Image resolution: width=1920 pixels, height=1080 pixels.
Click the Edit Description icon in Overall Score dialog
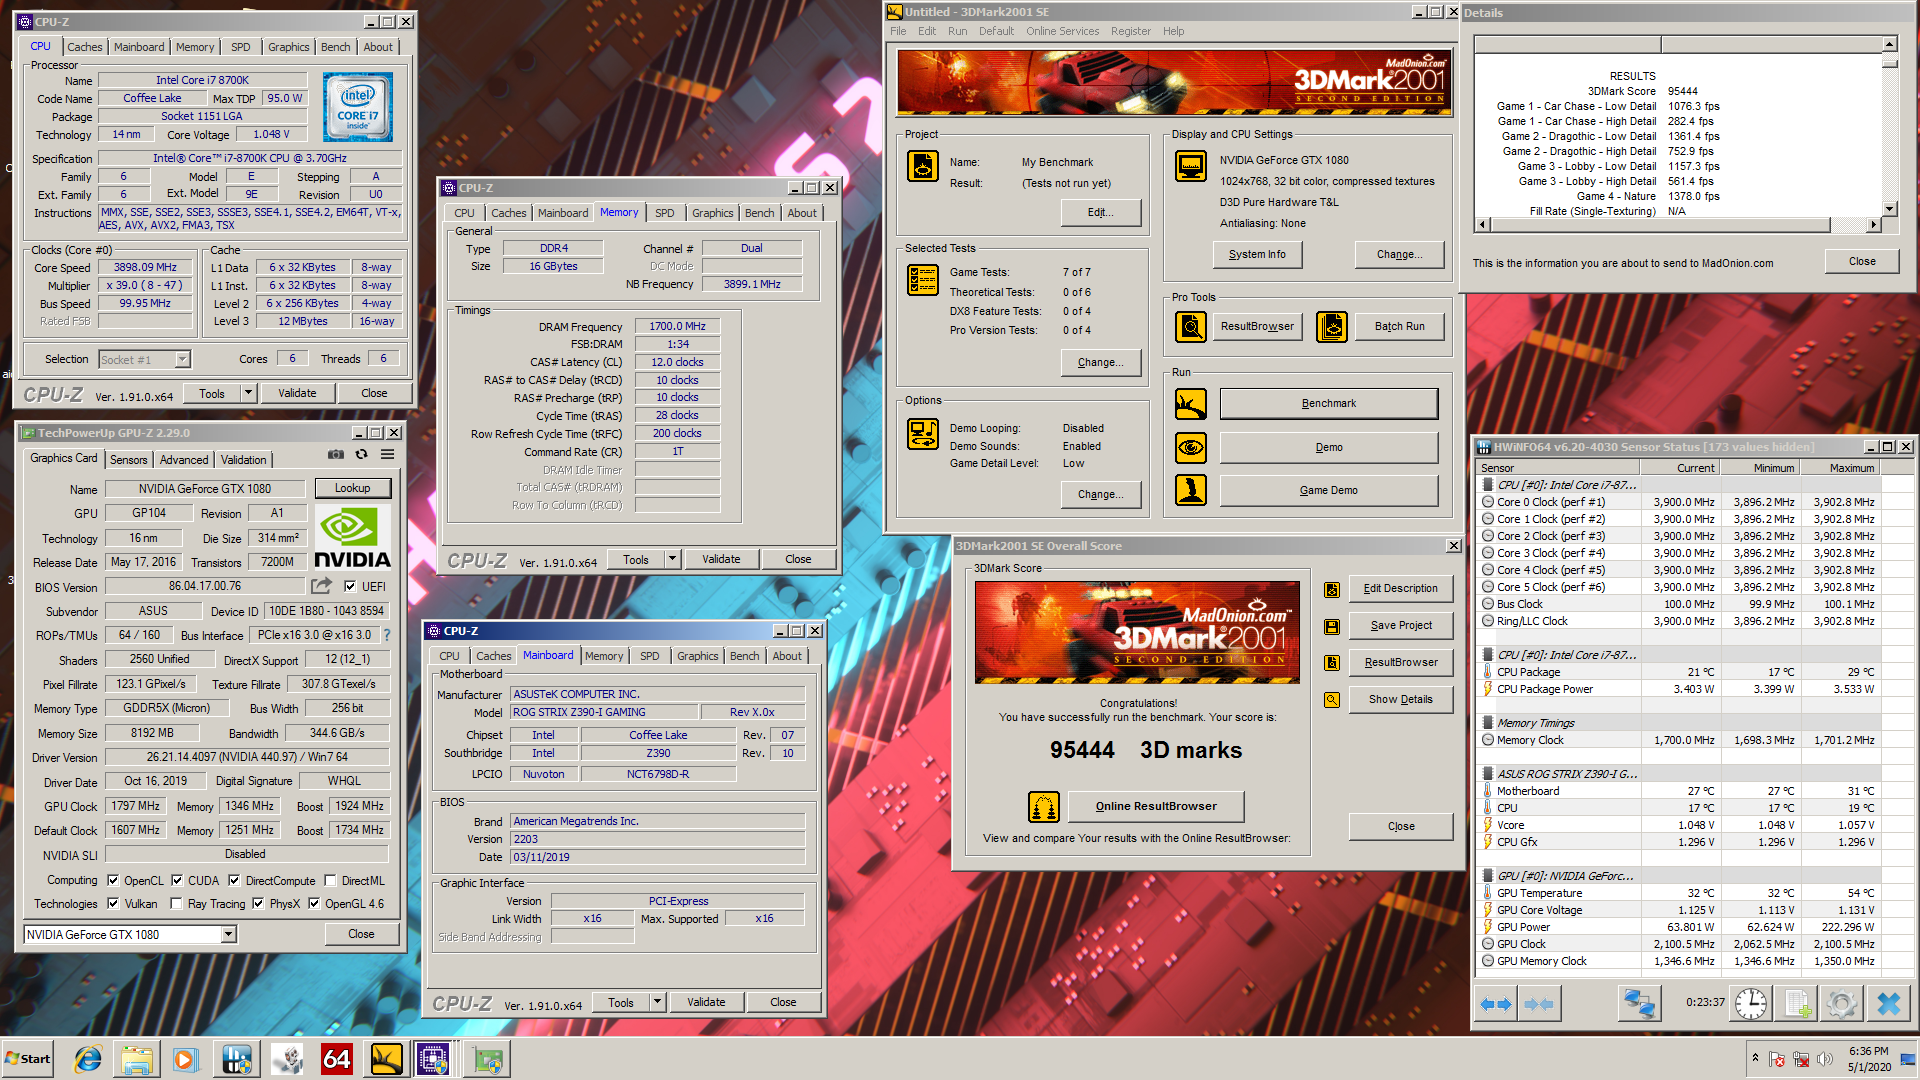[1332, 590]
